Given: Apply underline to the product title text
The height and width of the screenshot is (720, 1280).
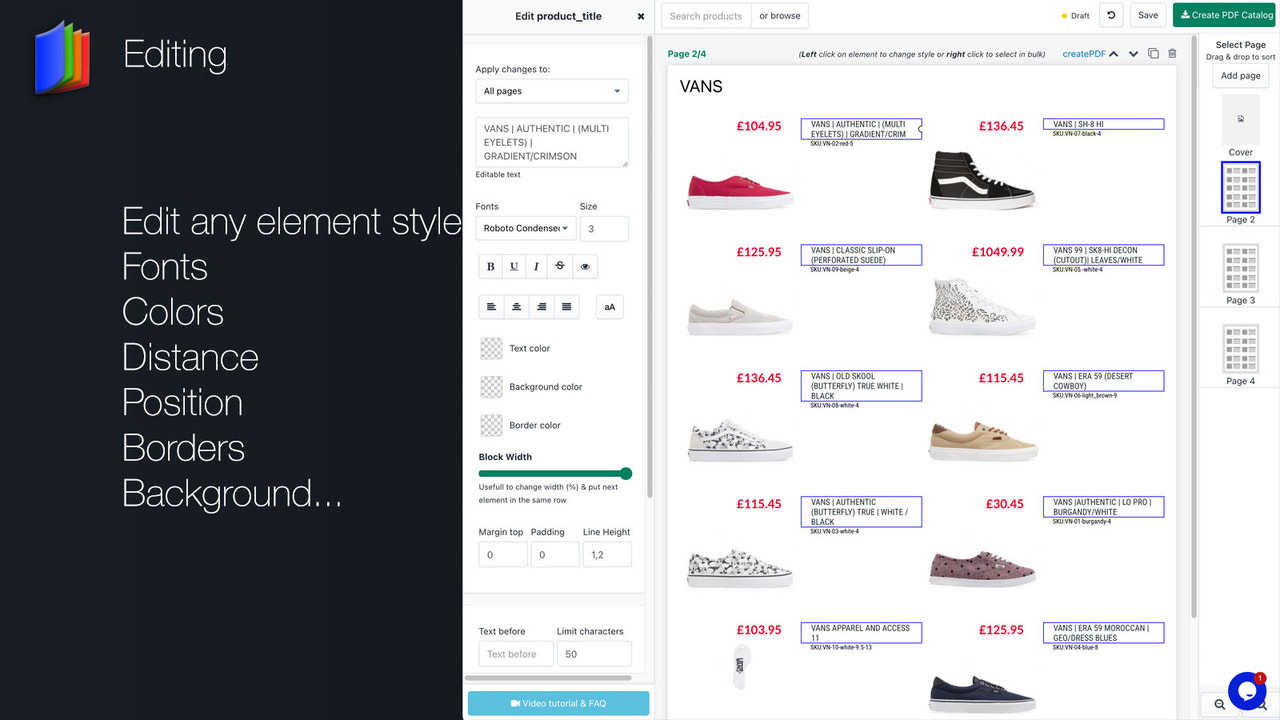Looking at the screenshot, I should pos(514,266).
